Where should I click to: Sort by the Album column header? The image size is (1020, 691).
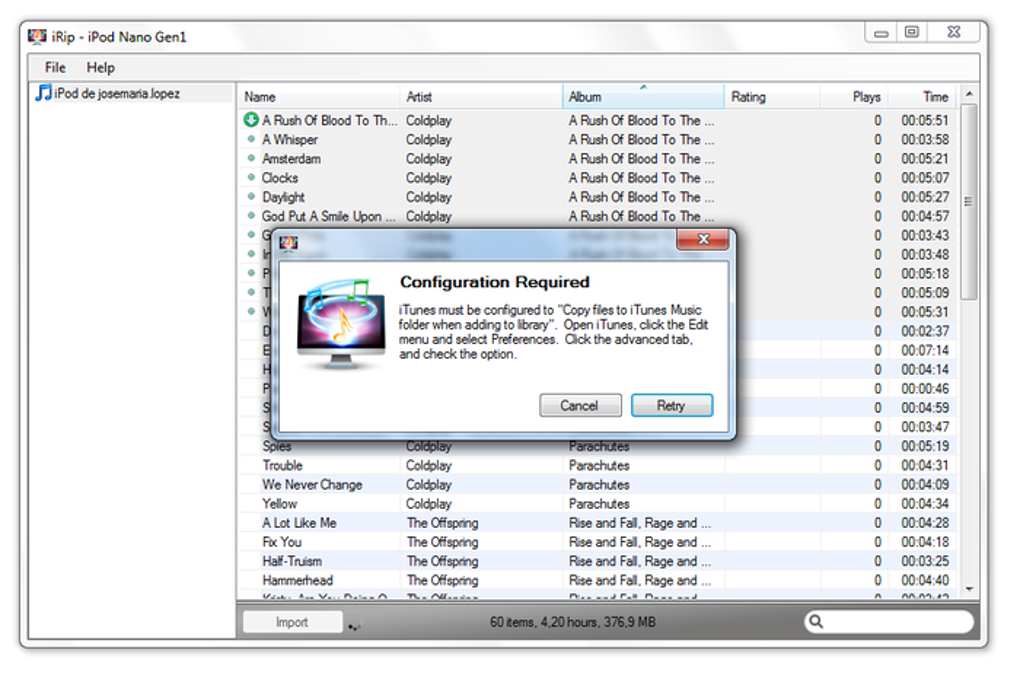pos(643,97)
